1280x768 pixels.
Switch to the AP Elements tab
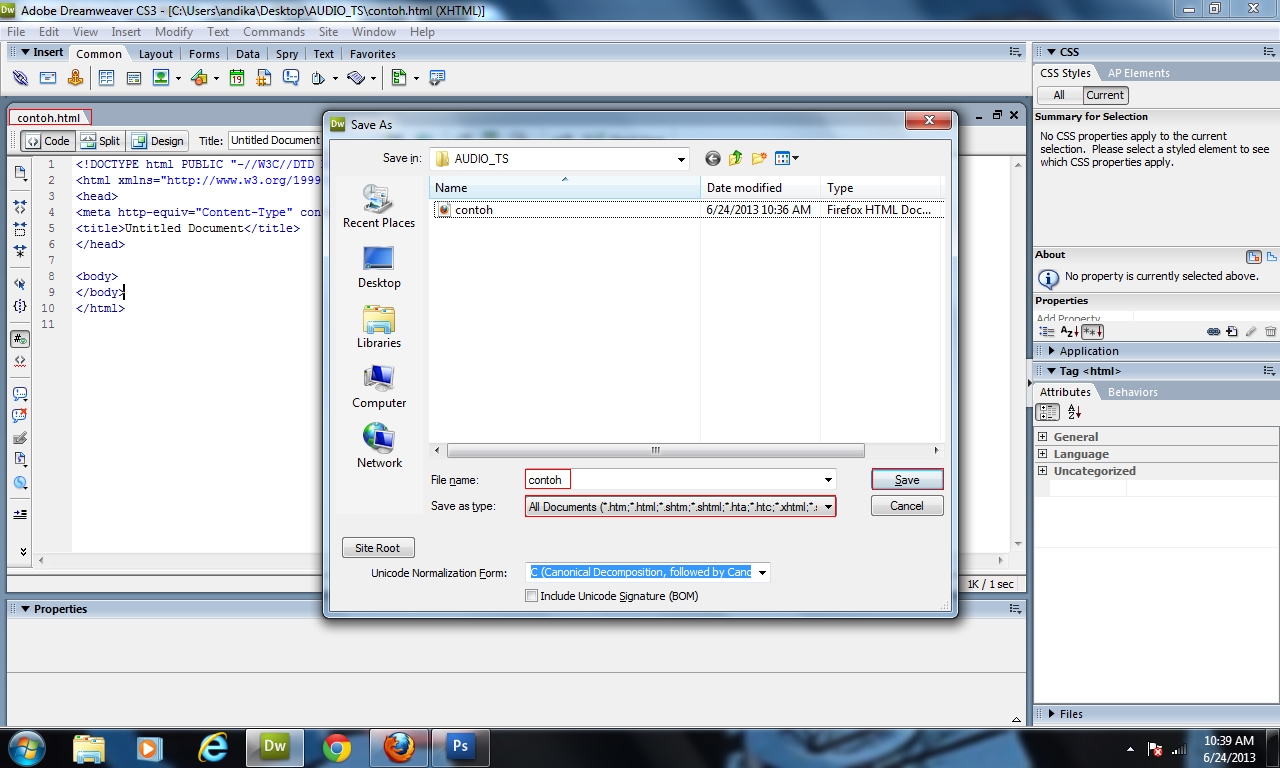1138,73
